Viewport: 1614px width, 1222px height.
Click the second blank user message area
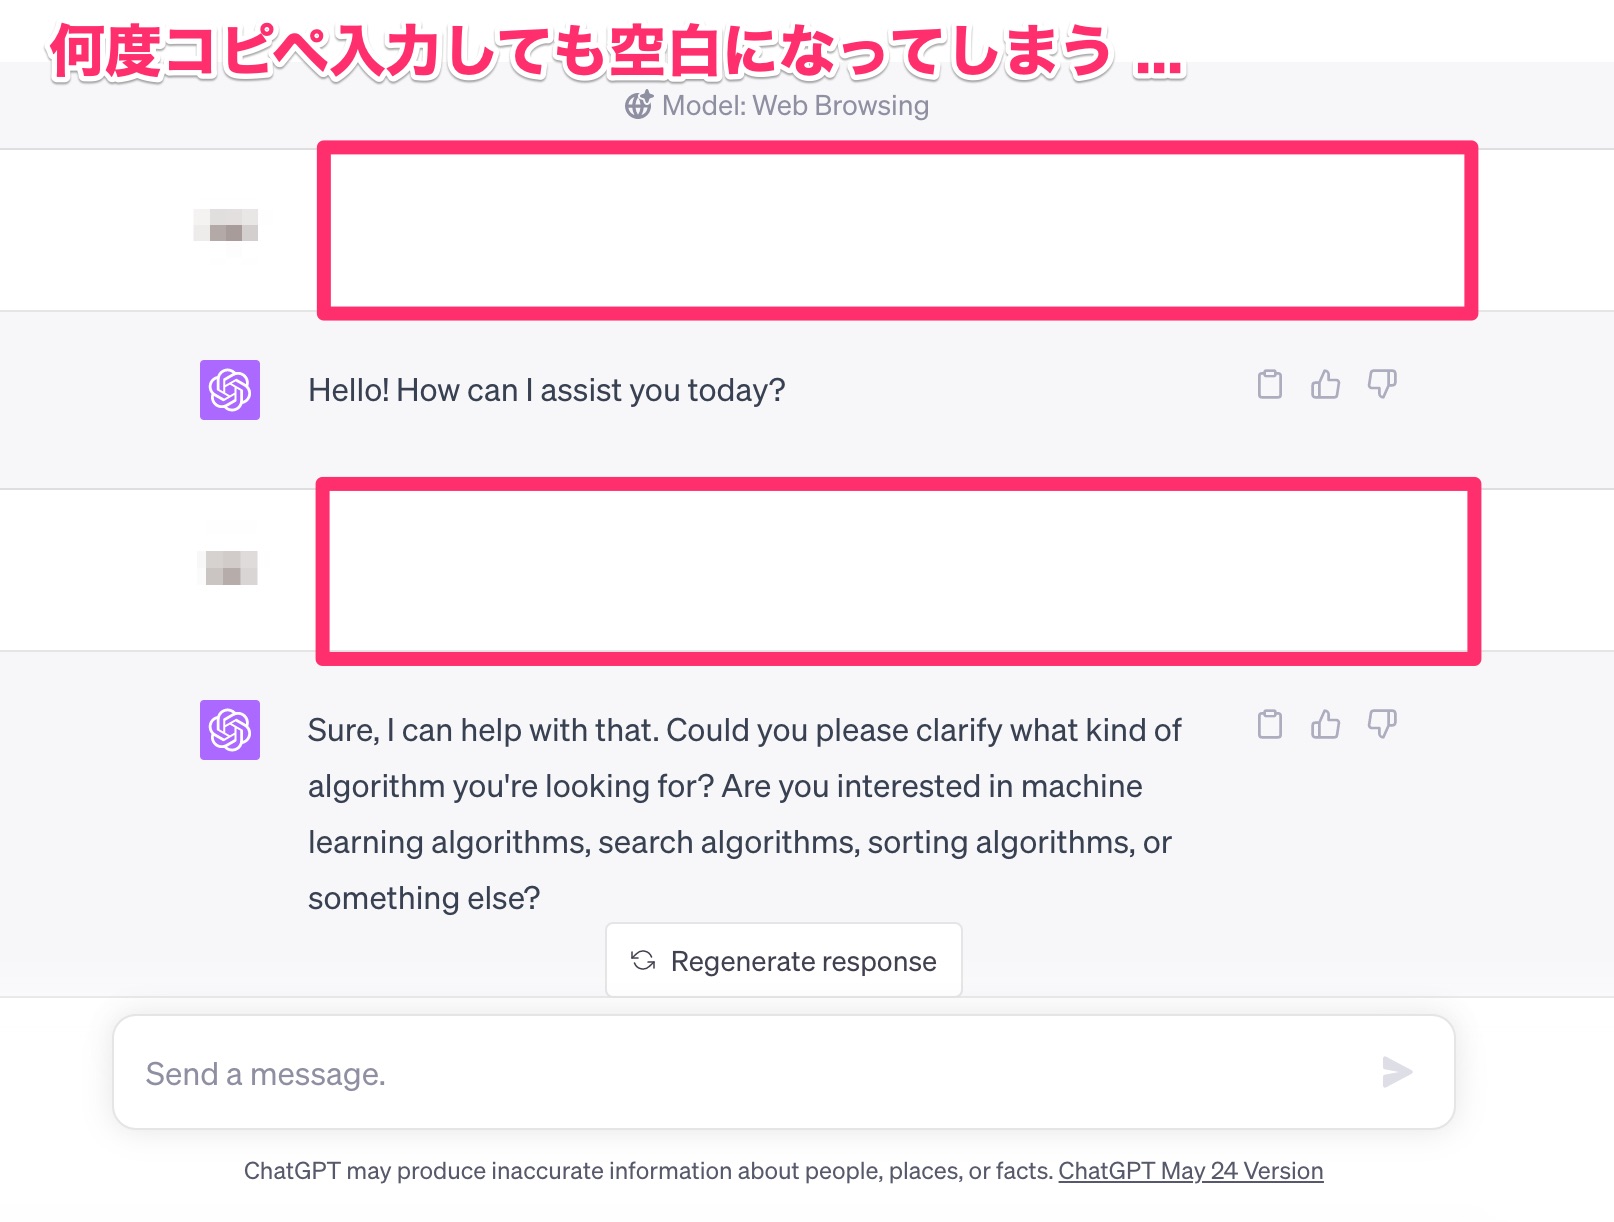coord(898,571)
